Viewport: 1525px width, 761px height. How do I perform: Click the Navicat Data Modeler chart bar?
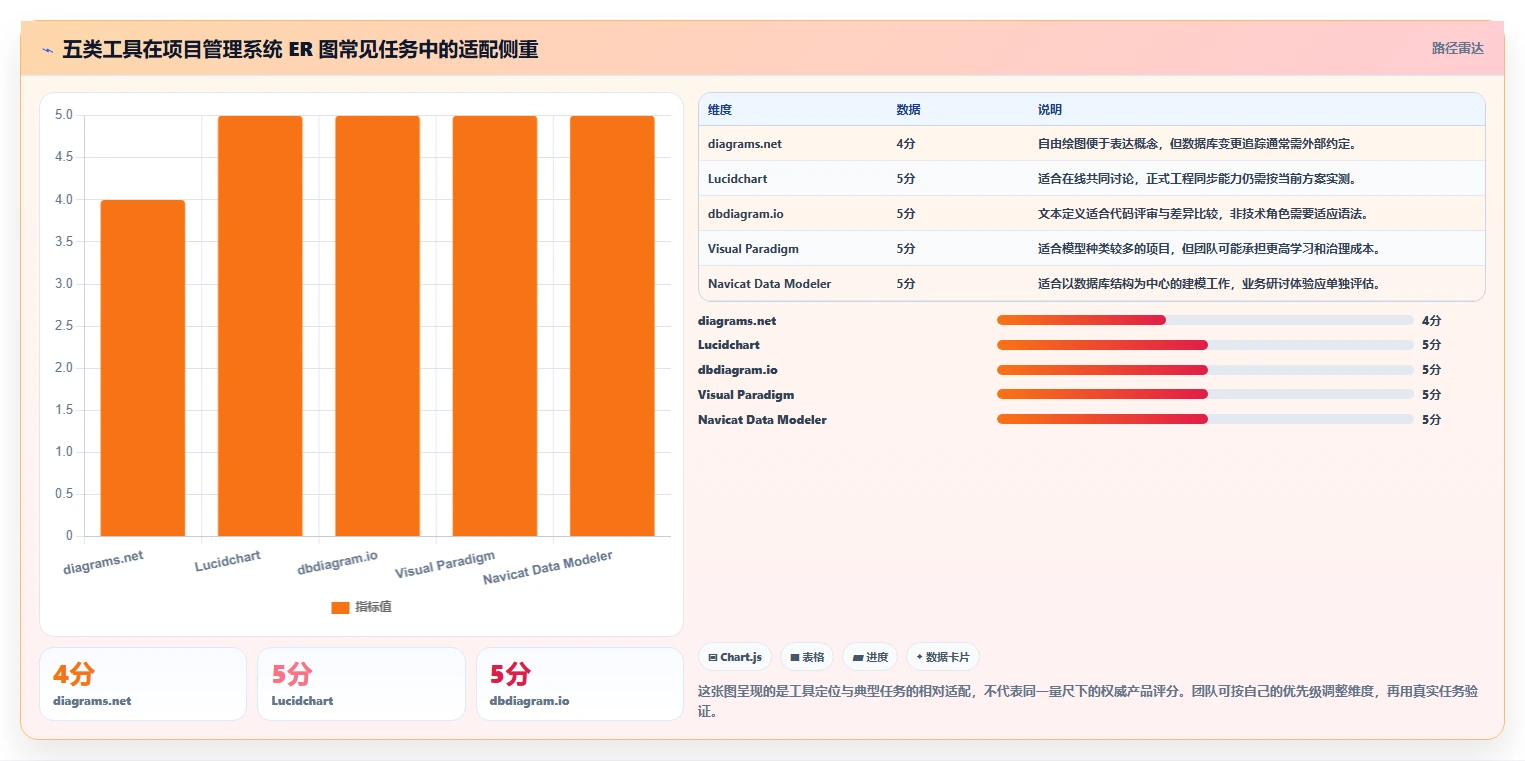(612, 326)
